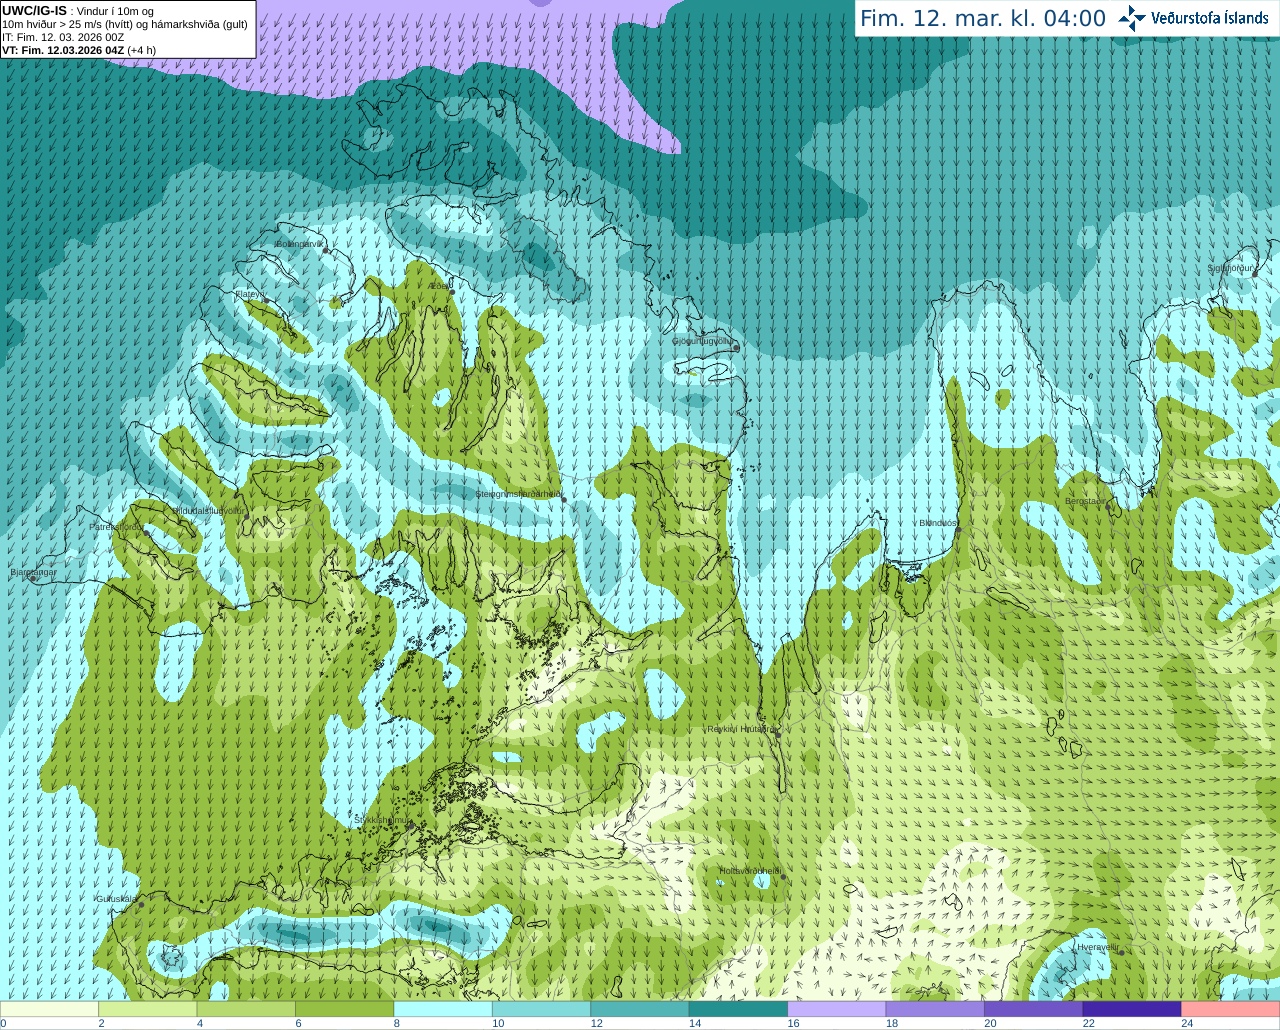Click the 'IT: Fim. 12. 03. 2026 00Z' line
The width and height of the screenshot is (1280, 1030).
[x=63, y=37]
